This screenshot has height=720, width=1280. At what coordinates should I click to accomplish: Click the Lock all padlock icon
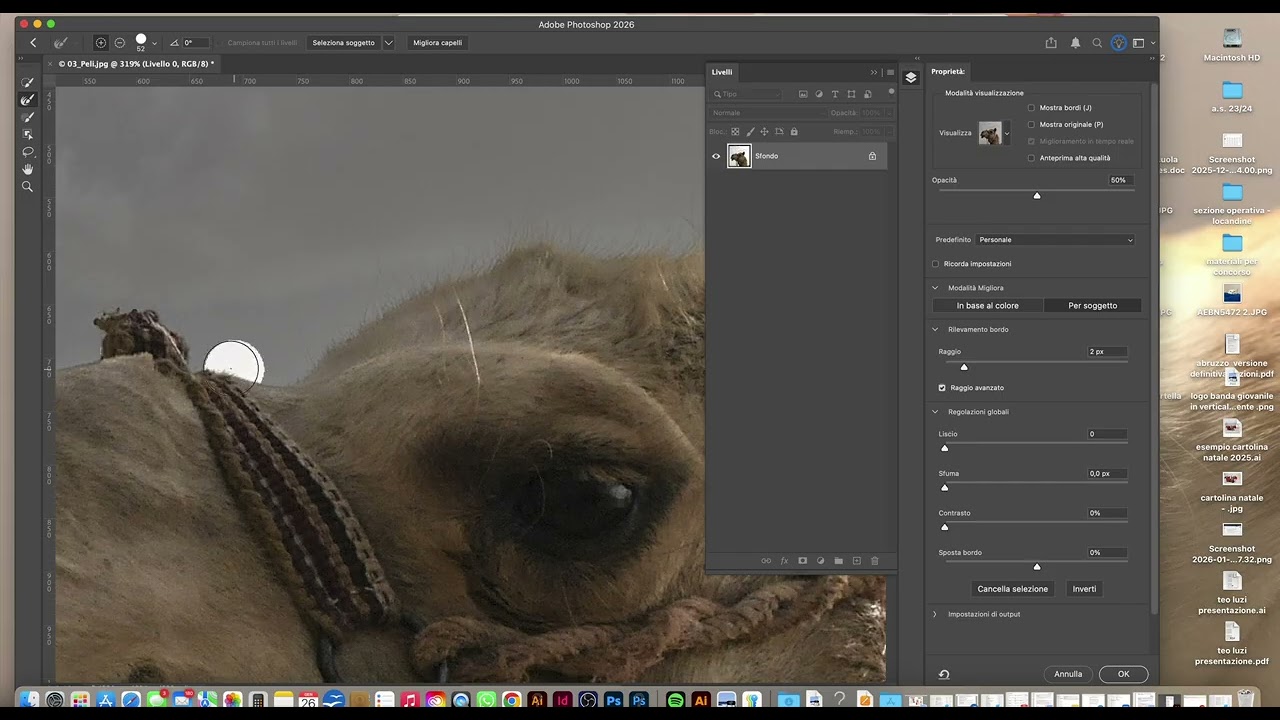click(794, 131)
